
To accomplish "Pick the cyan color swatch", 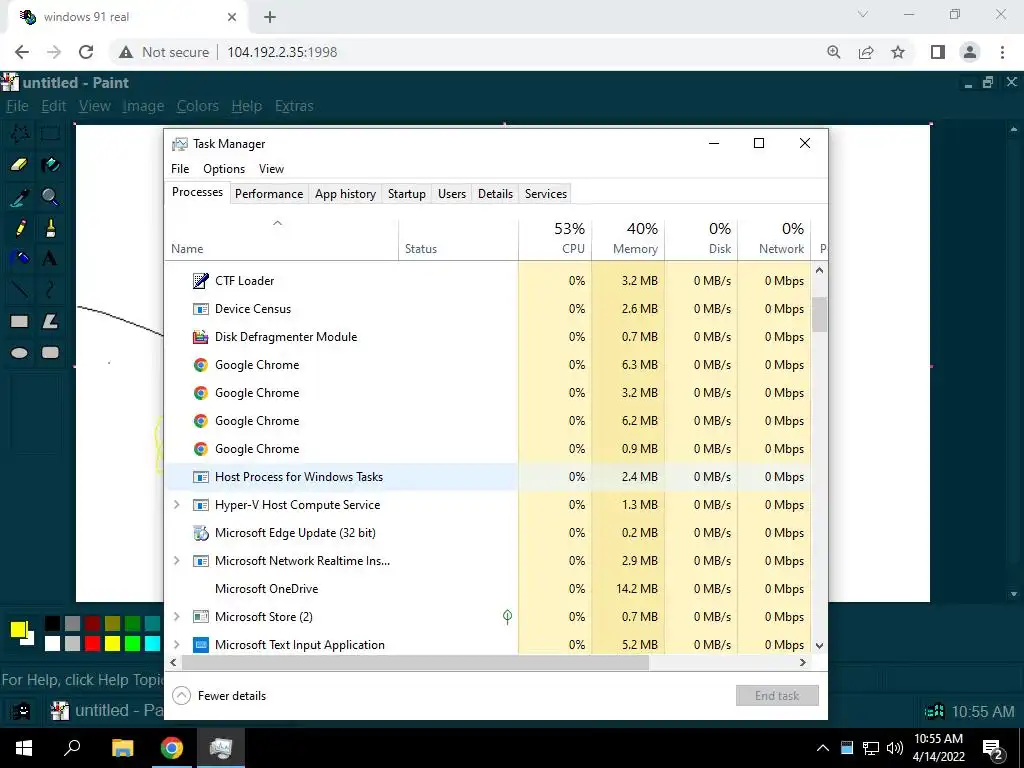I will [x=152, y=644].
